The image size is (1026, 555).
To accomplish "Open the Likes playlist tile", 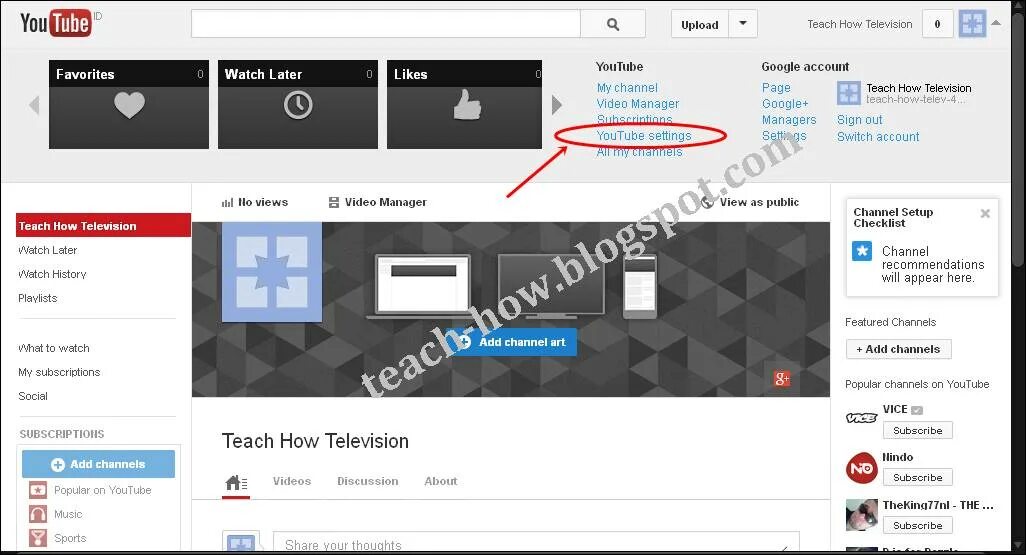I will (465, 105).
